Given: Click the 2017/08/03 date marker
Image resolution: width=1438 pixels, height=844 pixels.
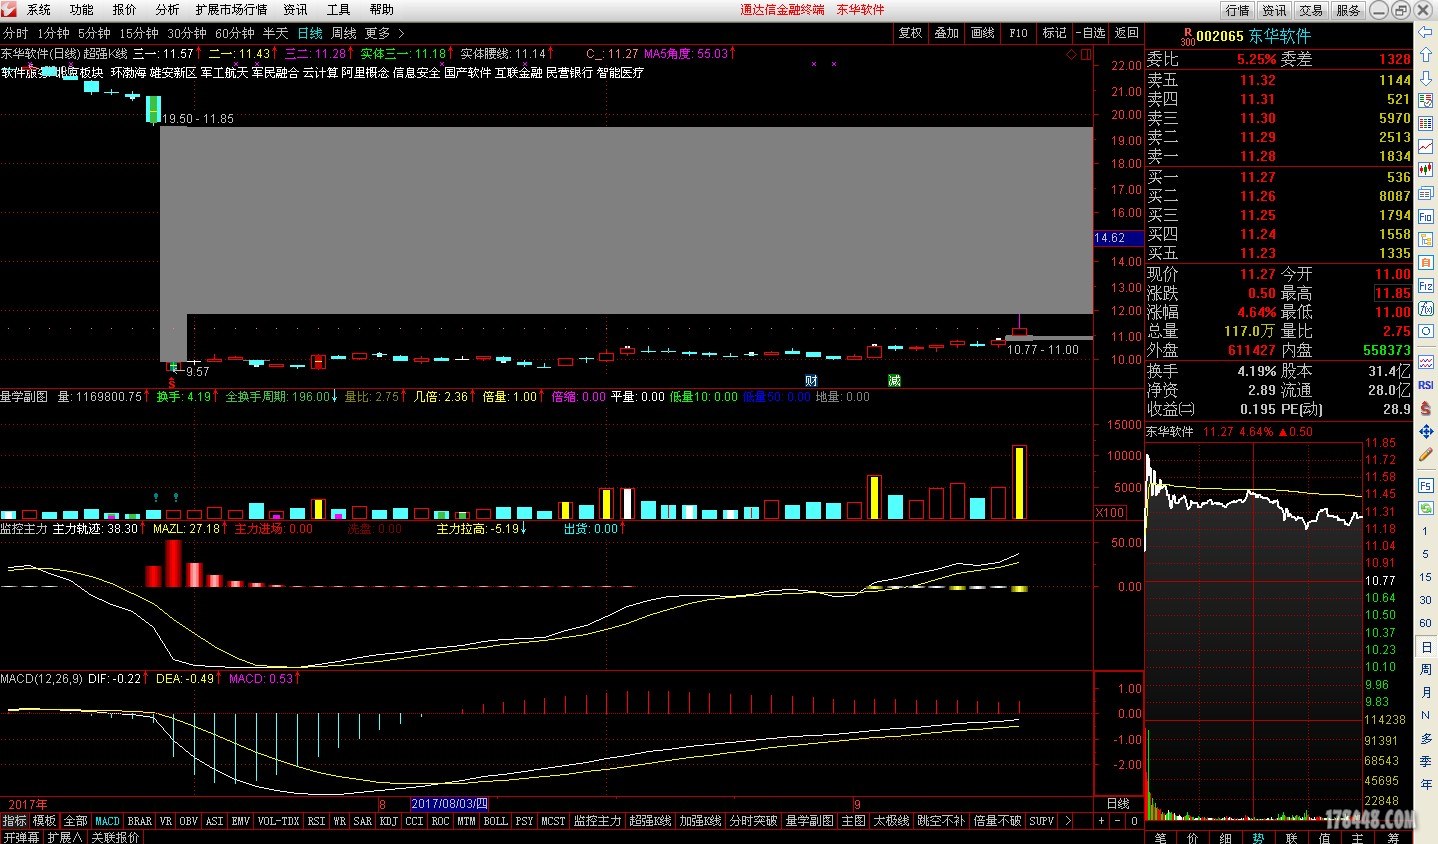Looking at the screenshot, I should pyautogui.click(x=449, y=804).
